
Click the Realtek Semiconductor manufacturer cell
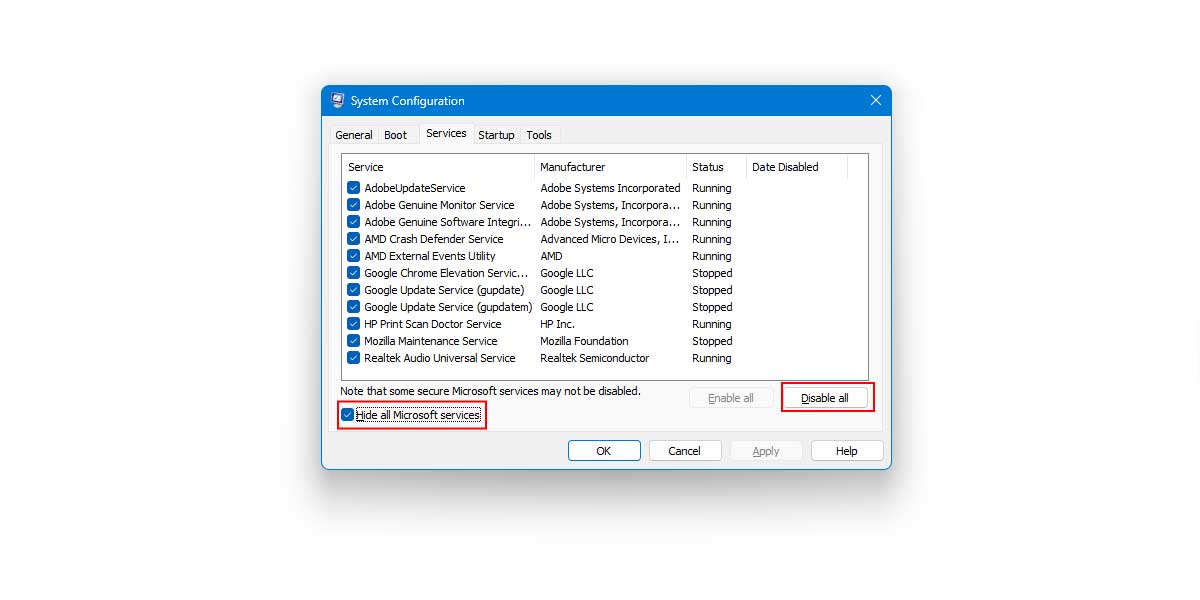(x=595, y=358)
